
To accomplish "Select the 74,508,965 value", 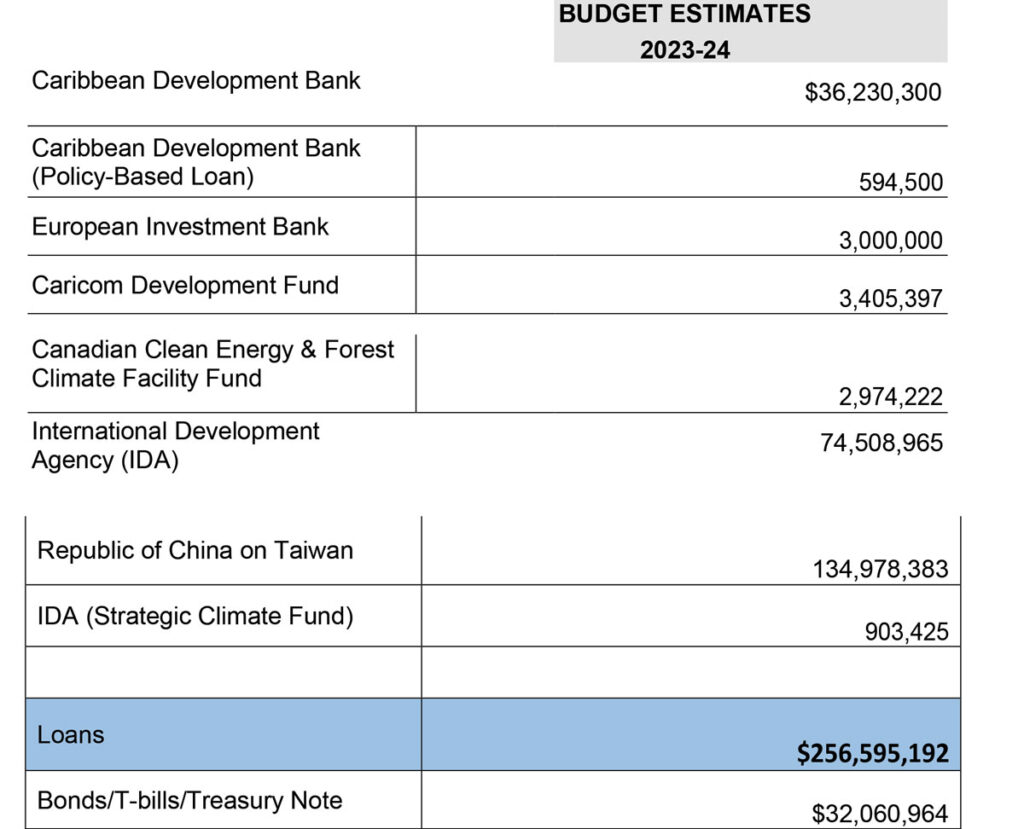I will (881, 443).
